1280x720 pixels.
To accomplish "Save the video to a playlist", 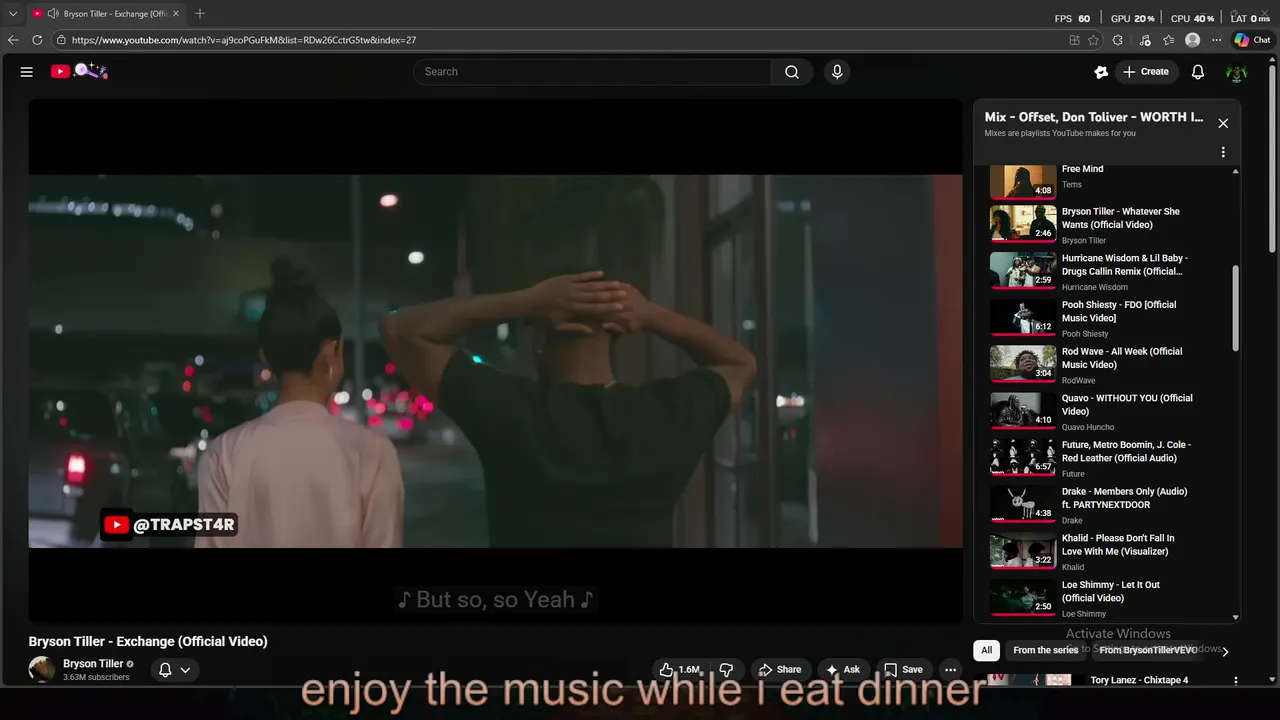I will click(903, 670).
